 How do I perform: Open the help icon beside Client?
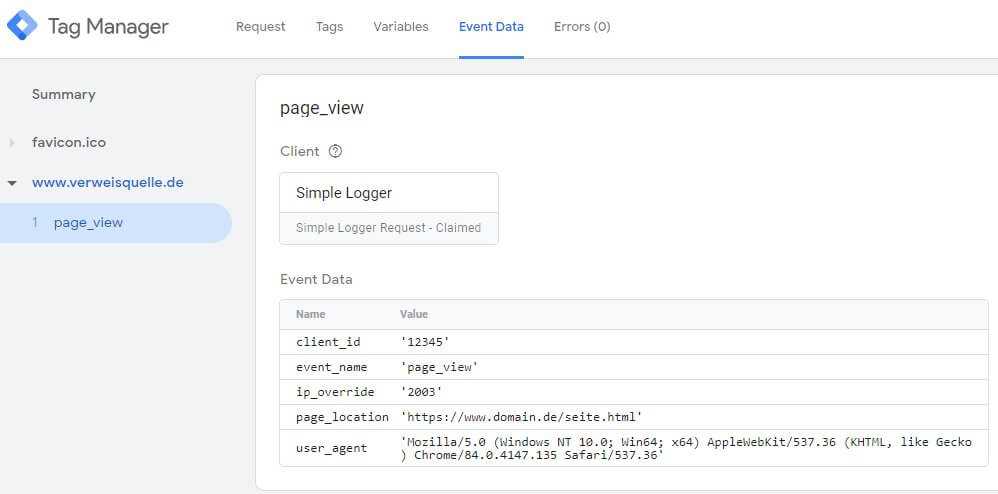(x=335, y=152)
